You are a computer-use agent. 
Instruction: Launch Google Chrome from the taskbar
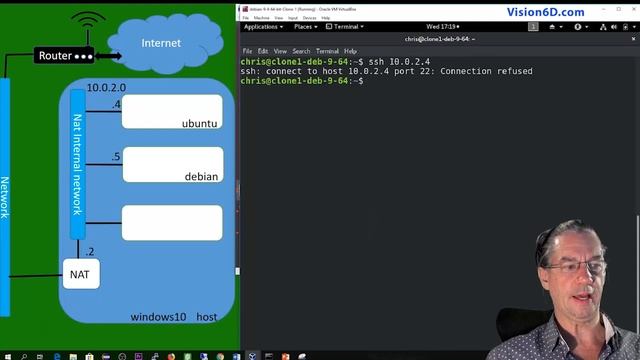pos(220,356)
